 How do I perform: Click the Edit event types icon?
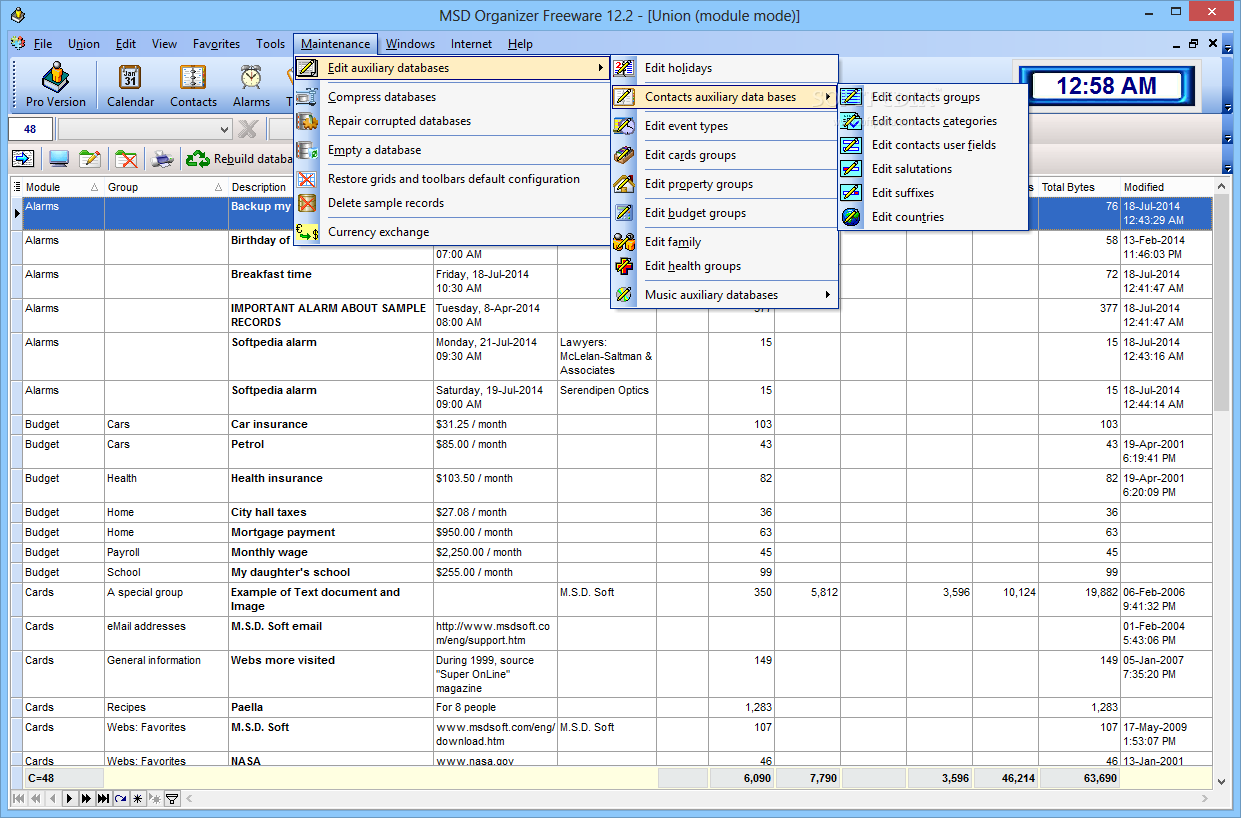(624, 126)
